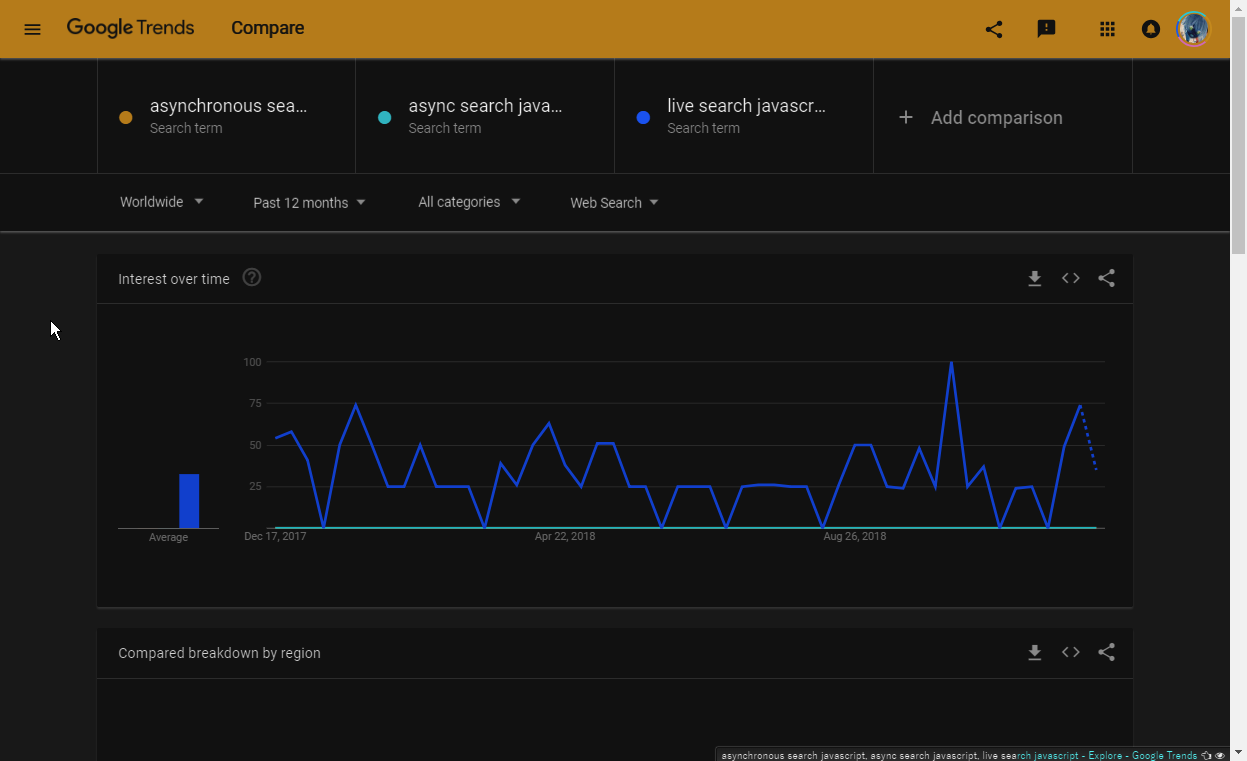Open the Past 12 months dropdown

point(309,203)
